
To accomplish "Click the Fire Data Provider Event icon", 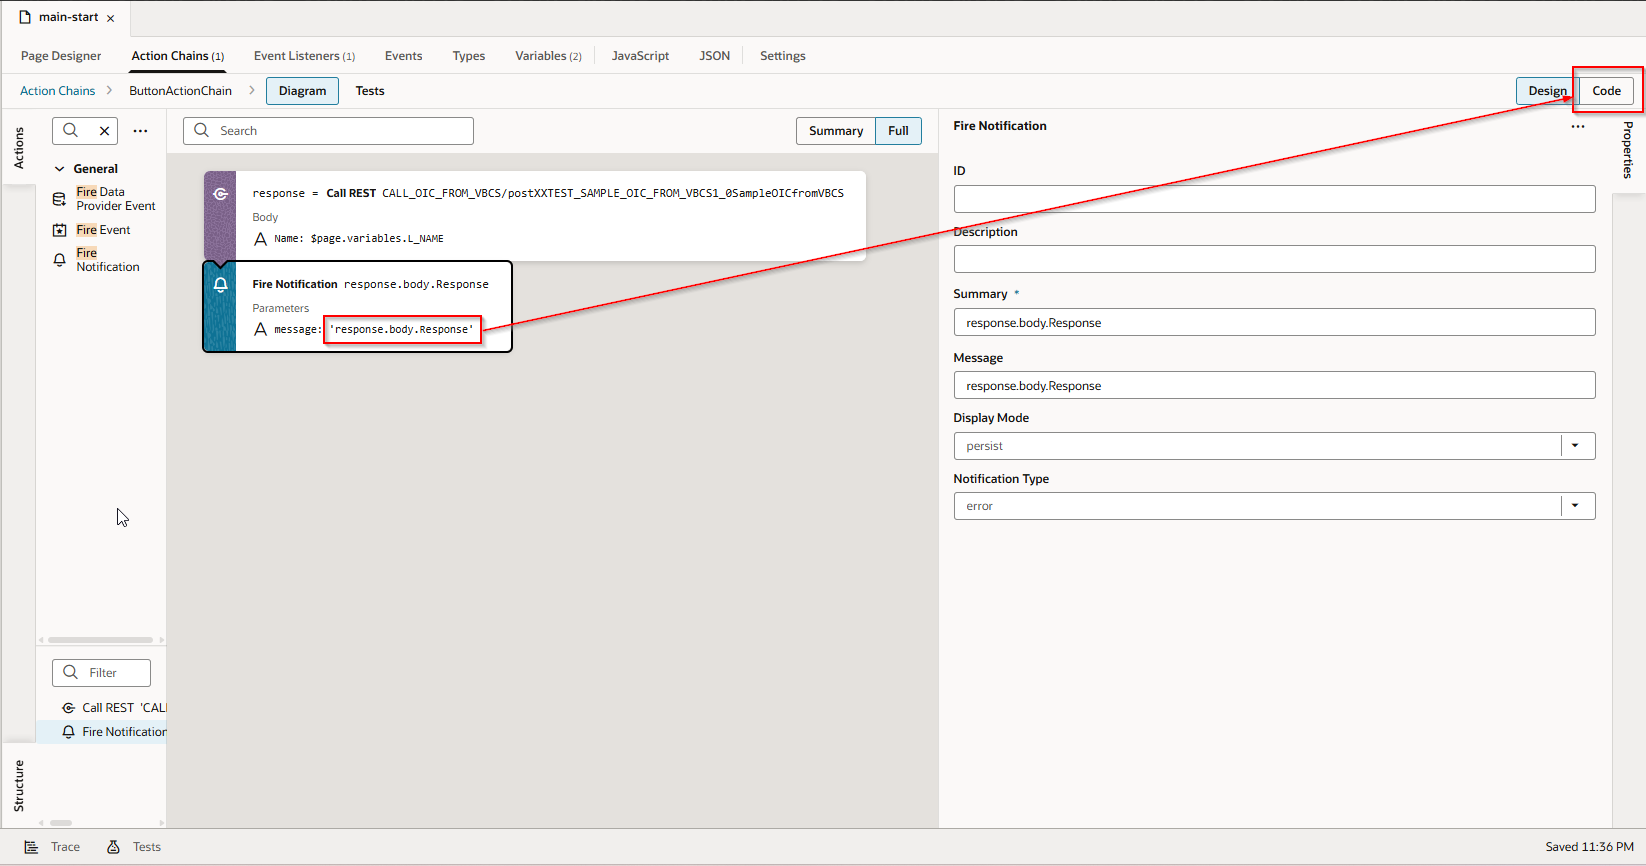I will [59, 199].
